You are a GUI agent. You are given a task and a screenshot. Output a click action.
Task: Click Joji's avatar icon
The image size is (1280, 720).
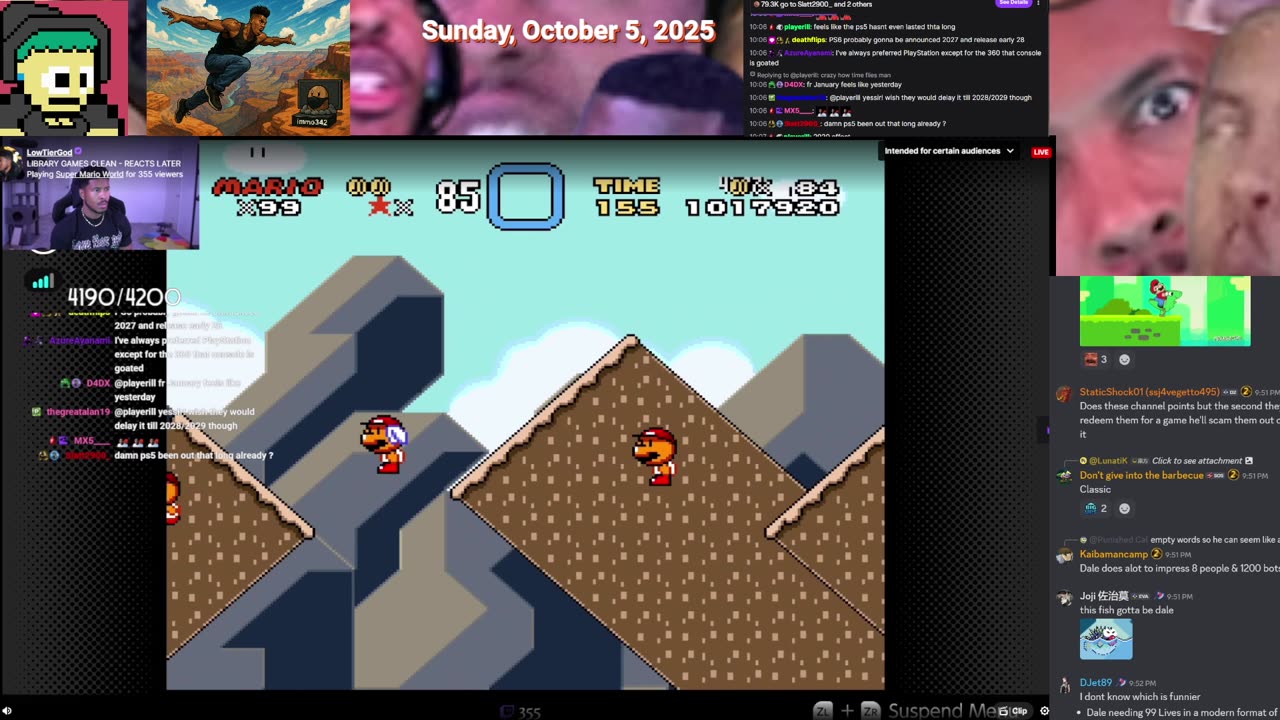coord(1064,598)
